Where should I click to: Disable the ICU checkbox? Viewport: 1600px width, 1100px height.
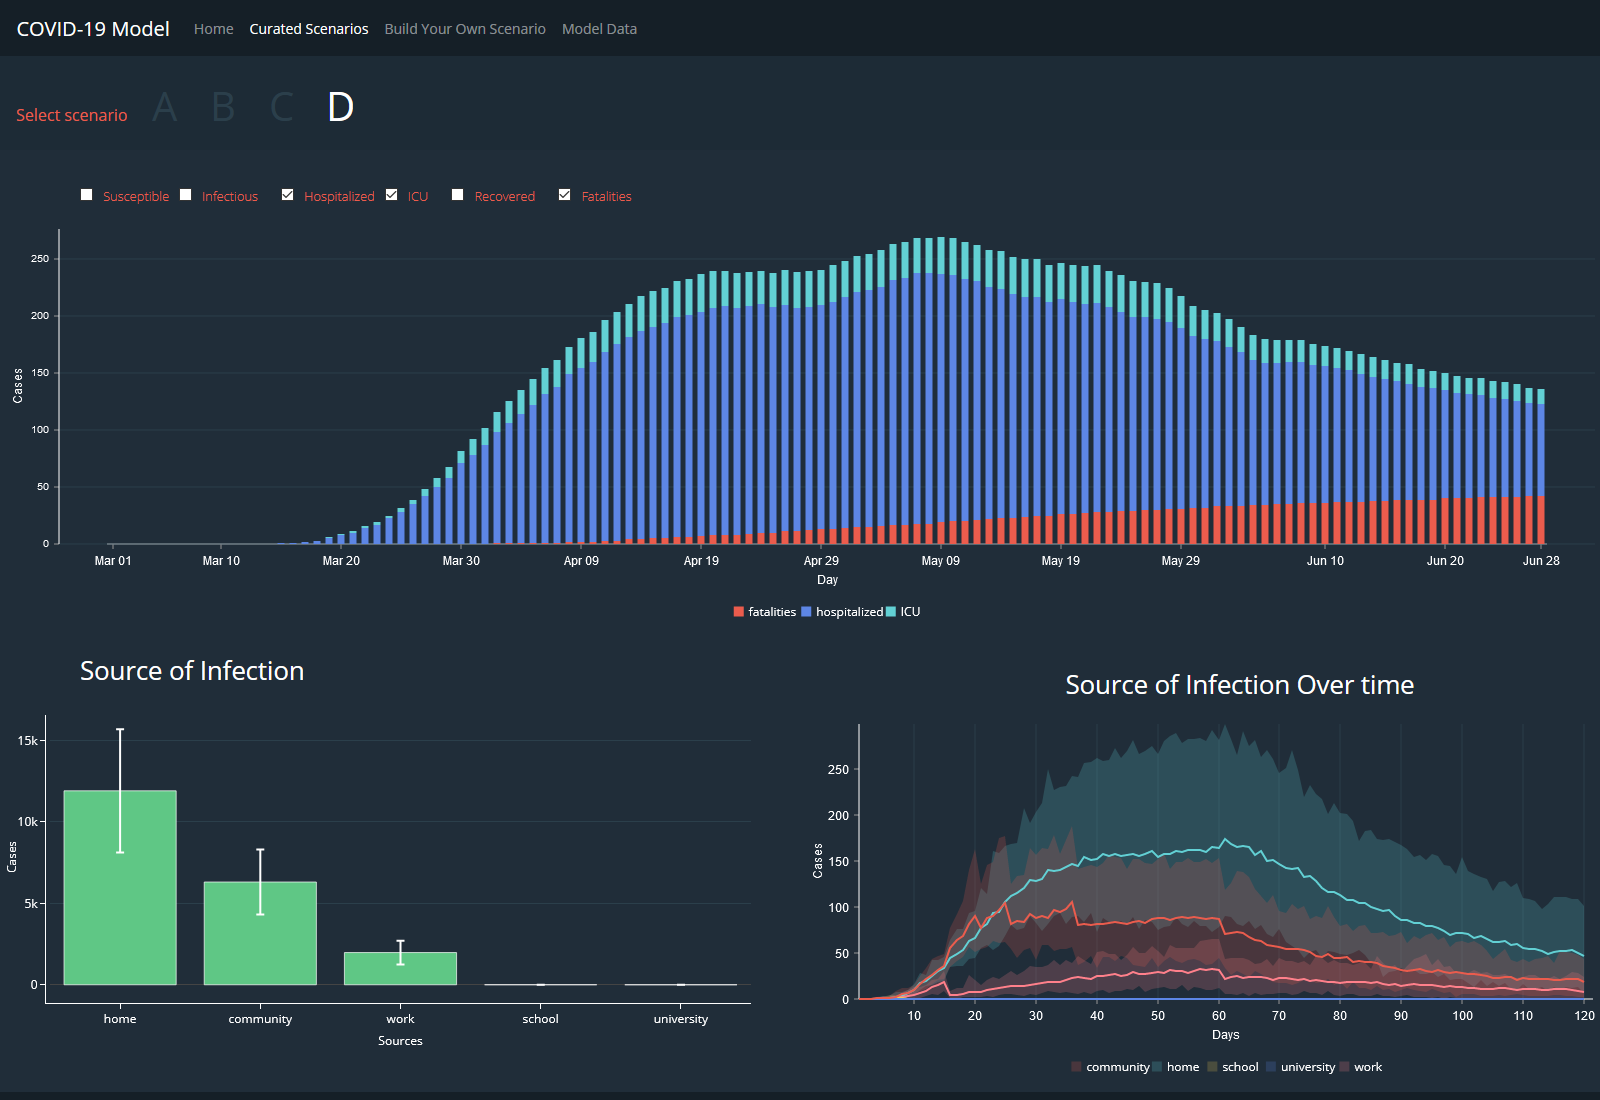tap(392, 195)
